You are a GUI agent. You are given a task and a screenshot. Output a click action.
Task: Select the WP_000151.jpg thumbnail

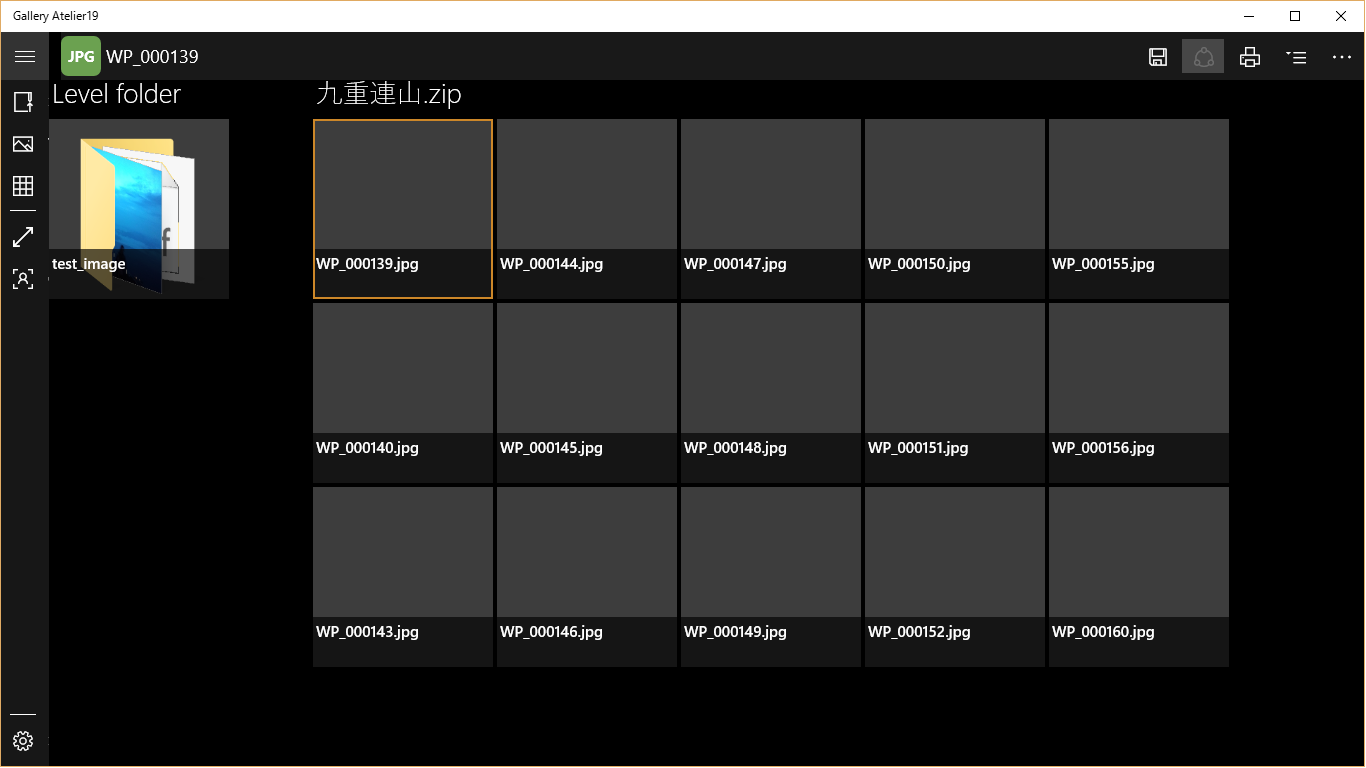pyautogui.click(x=955, y=392)
